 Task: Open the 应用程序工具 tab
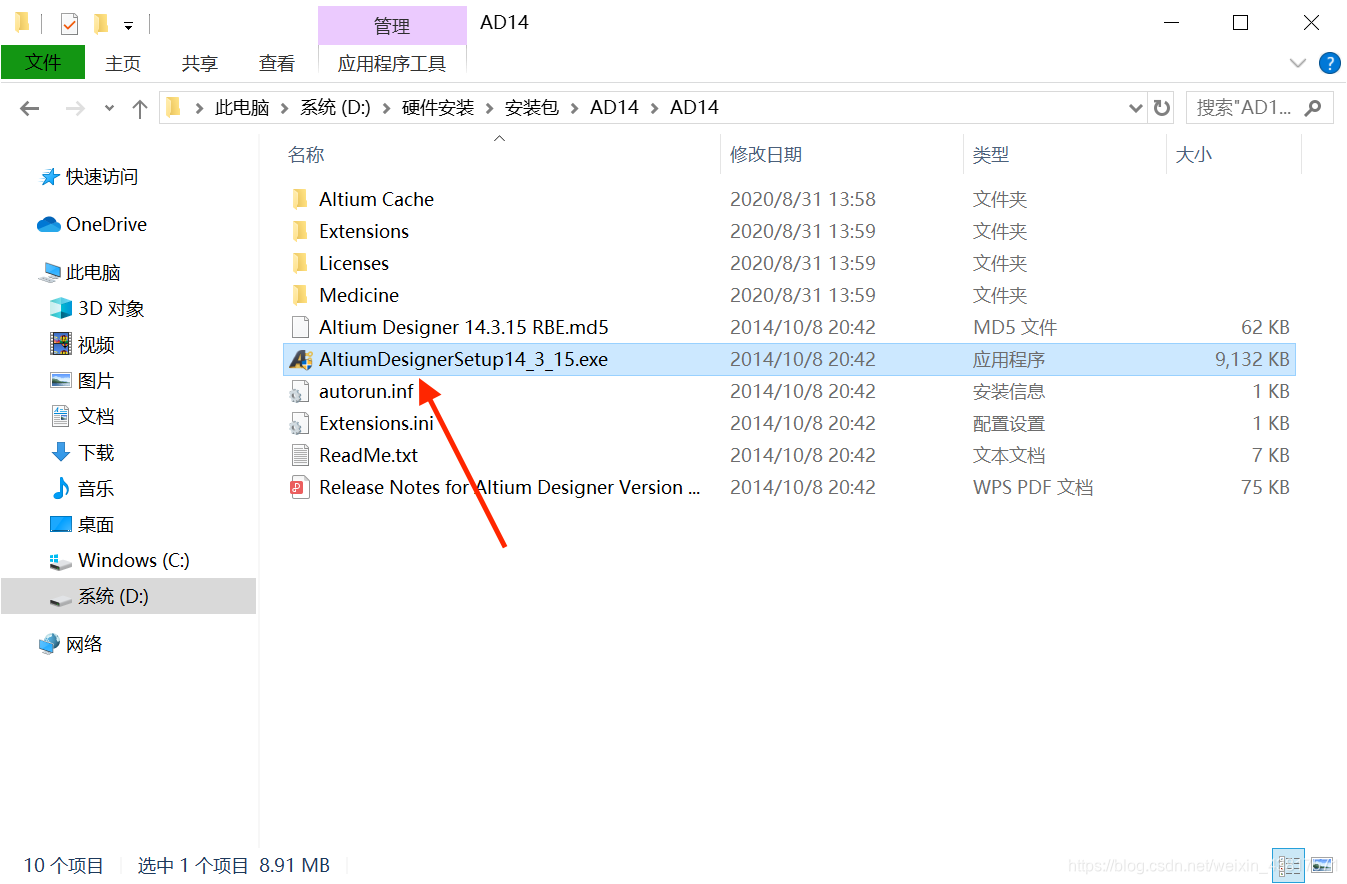pos(392,63)
